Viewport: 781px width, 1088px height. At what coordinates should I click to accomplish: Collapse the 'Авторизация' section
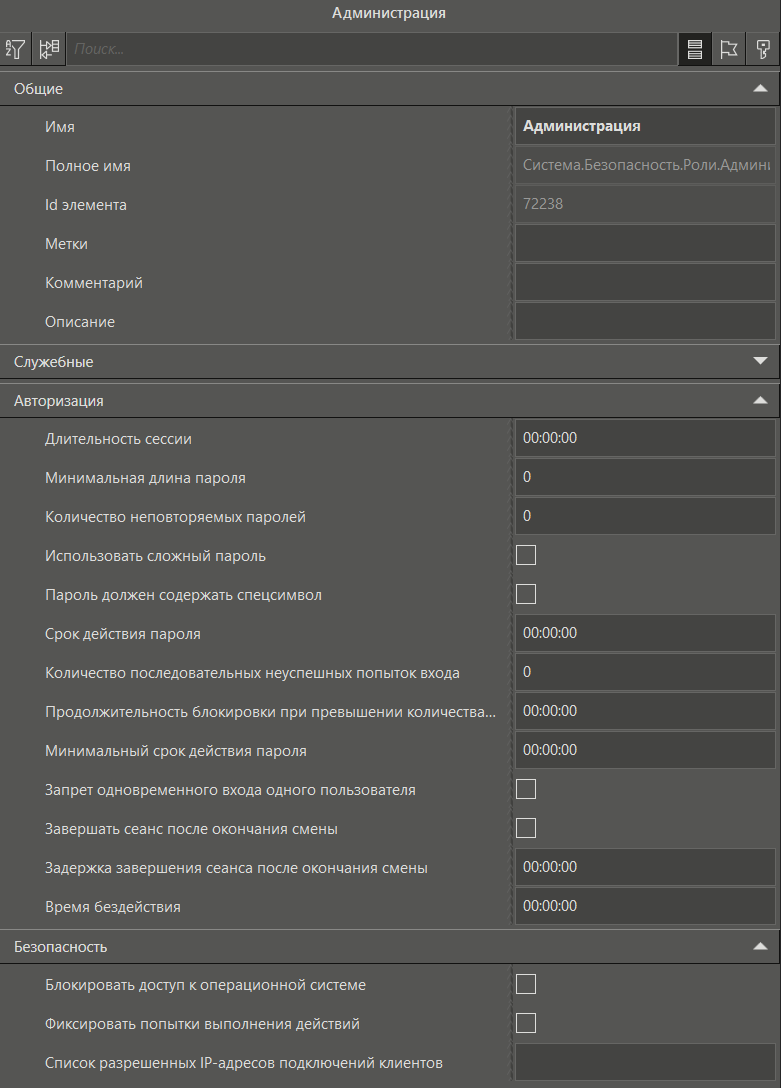tap(760, 401)
